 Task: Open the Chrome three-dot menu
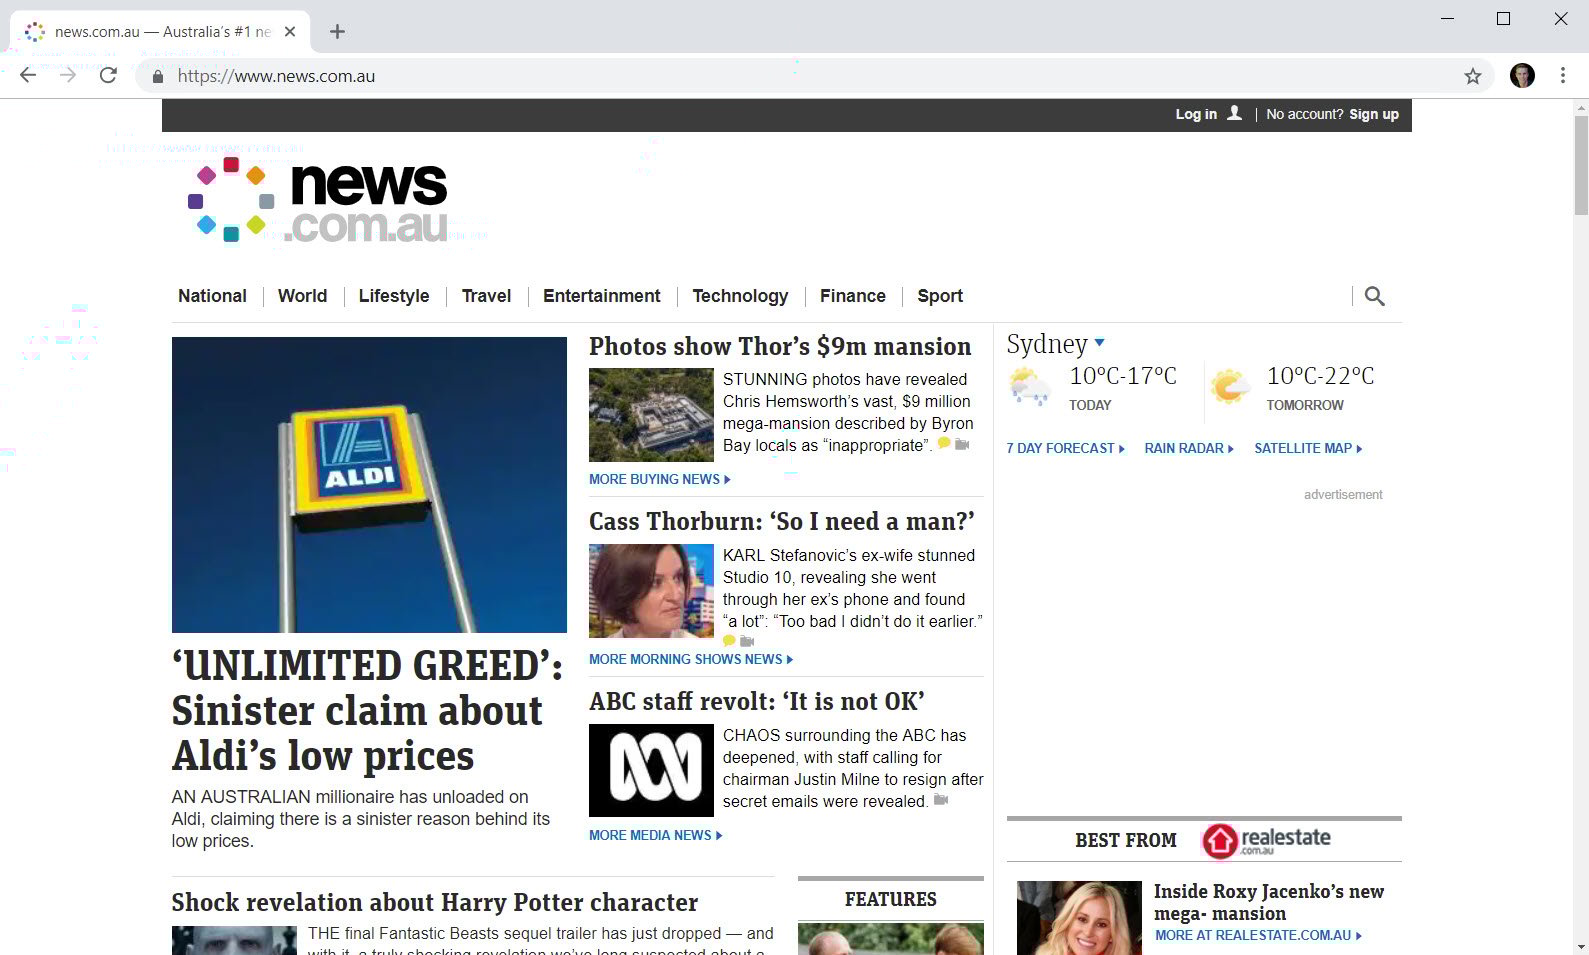1562,76
